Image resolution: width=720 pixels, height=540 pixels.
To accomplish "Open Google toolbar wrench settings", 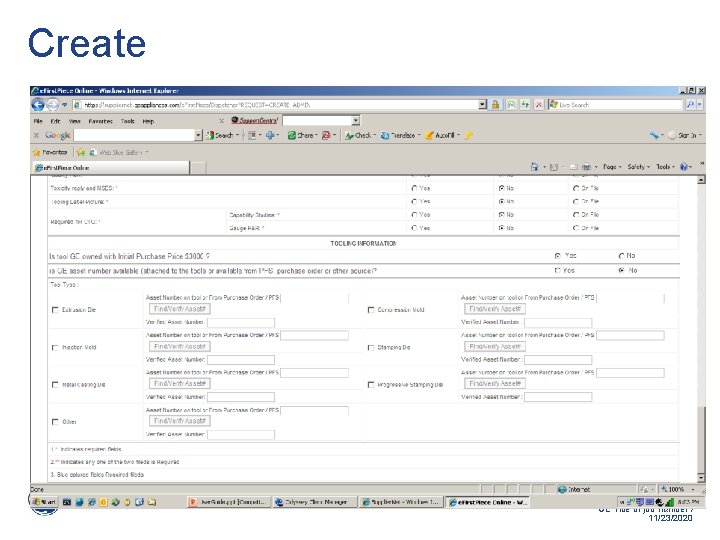I will (654, 135).
